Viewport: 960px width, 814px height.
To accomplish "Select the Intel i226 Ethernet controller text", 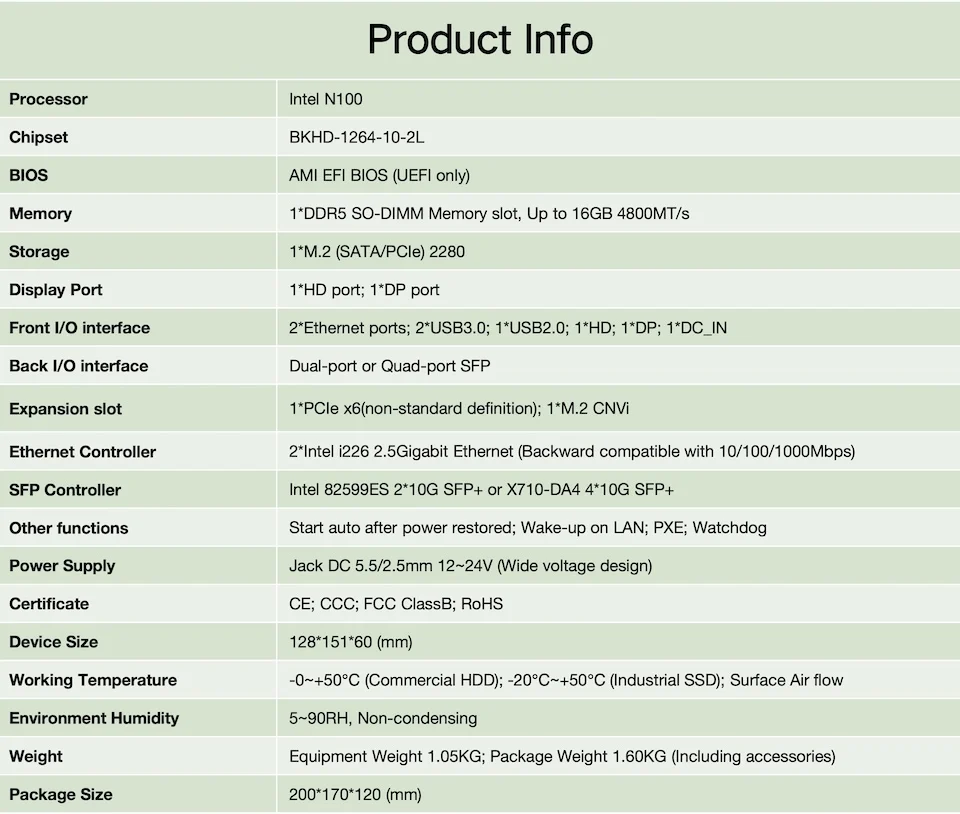I will click(572, 451).
